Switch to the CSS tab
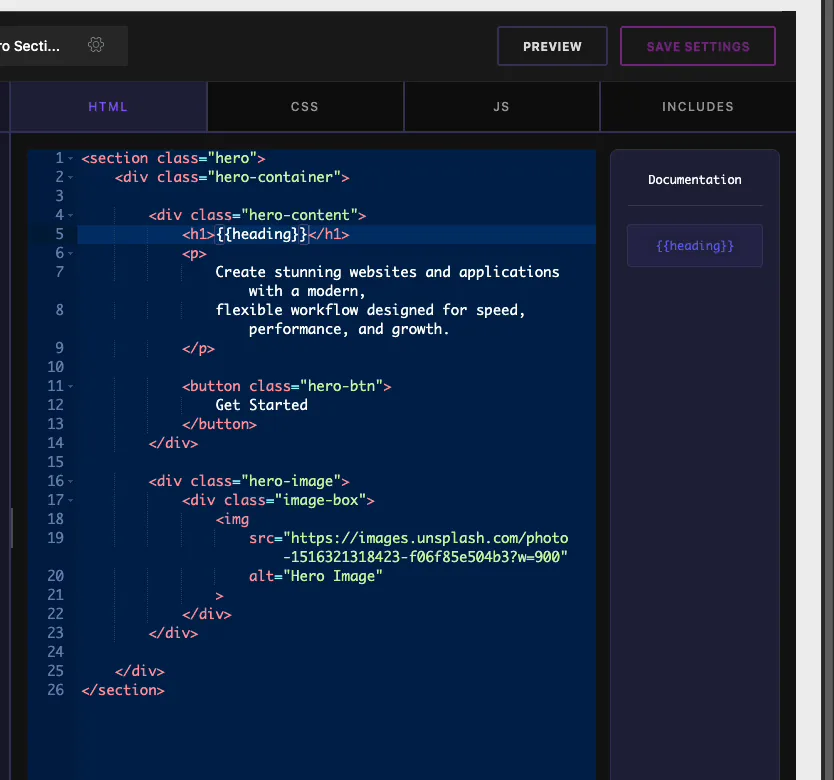The image size is (834, 780). (x=305, y=106)
